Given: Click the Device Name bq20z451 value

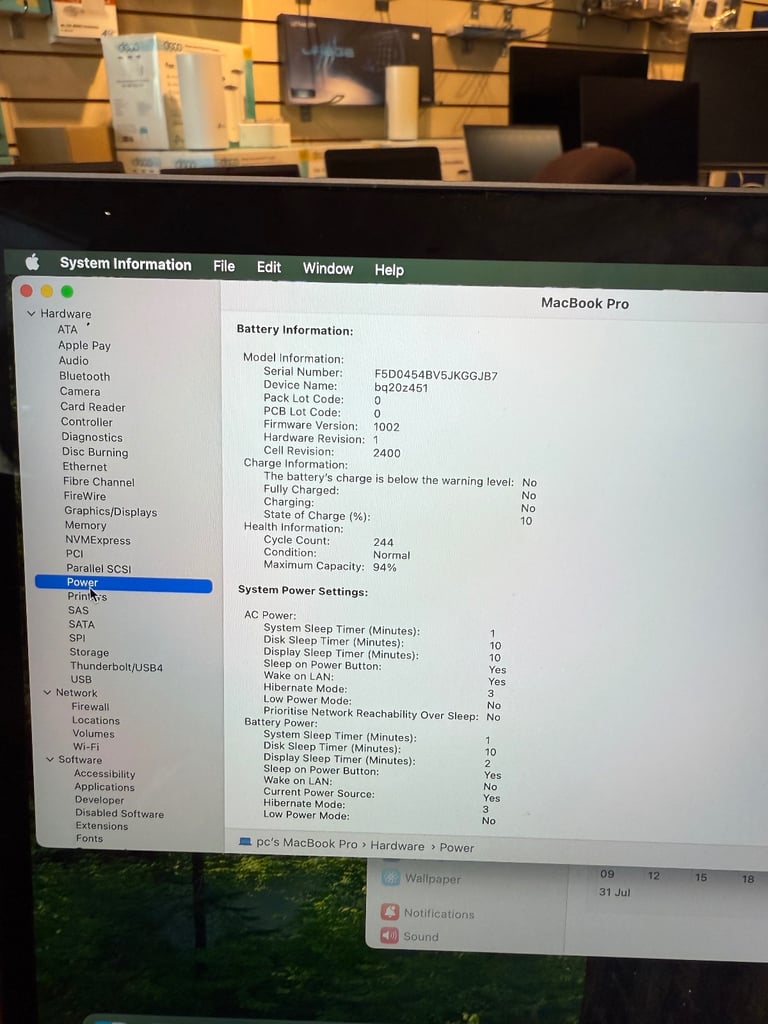Looking at the screenshot, I should [x=401, y=388].
